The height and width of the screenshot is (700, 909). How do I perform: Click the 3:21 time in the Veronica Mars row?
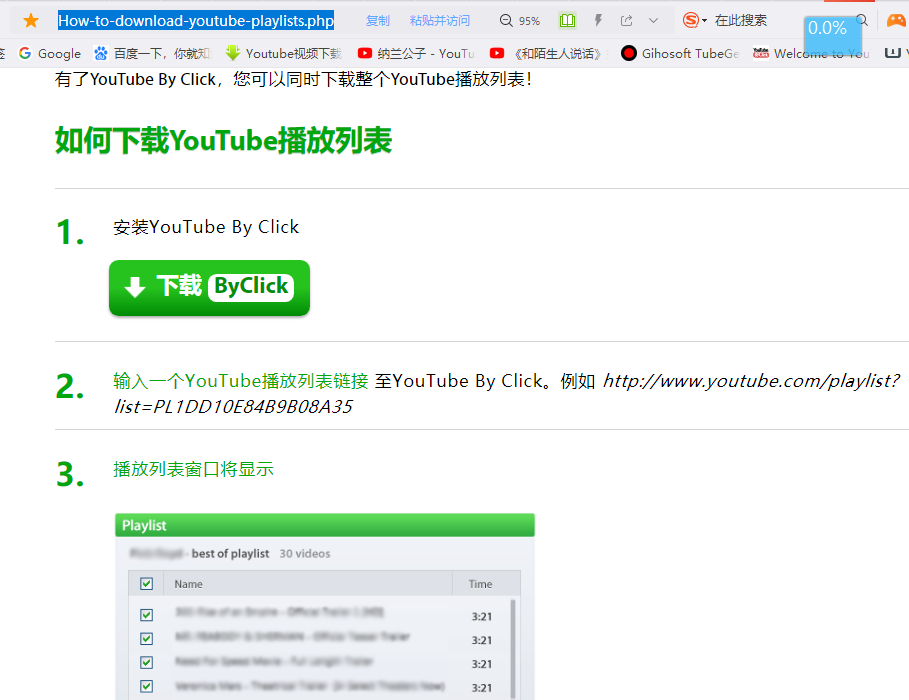point(482,688)
